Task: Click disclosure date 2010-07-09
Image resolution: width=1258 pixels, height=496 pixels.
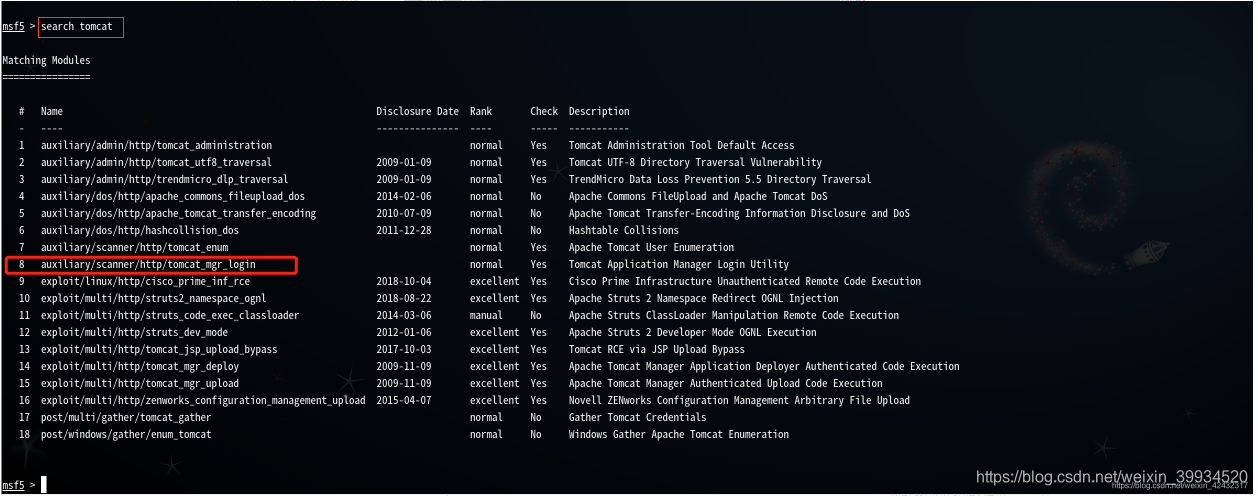Action: (404, 213)
